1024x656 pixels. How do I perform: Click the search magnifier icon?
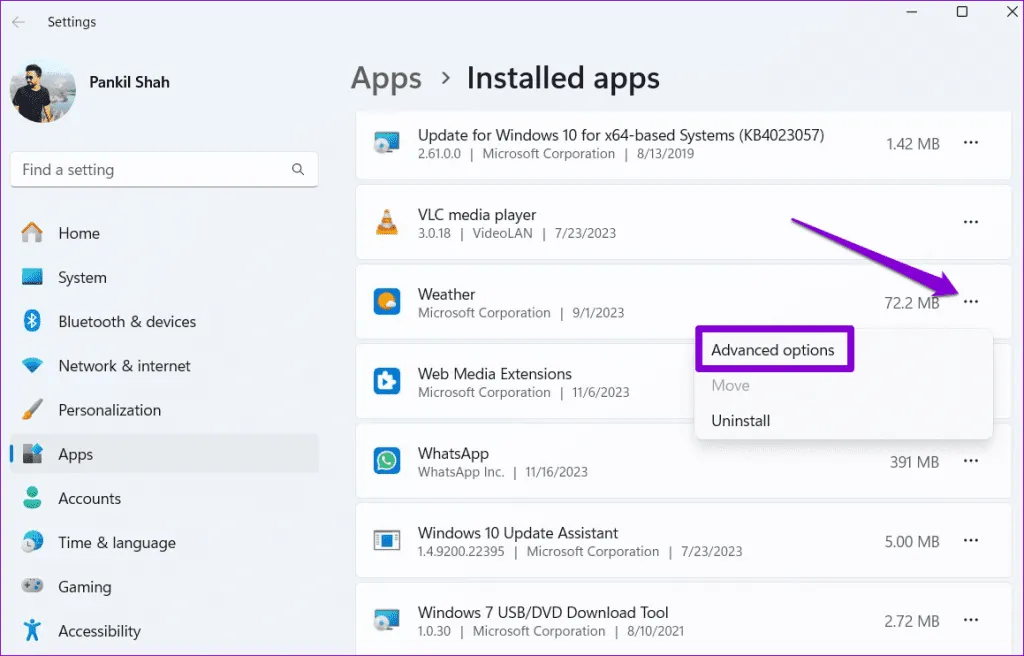point(298,170)
